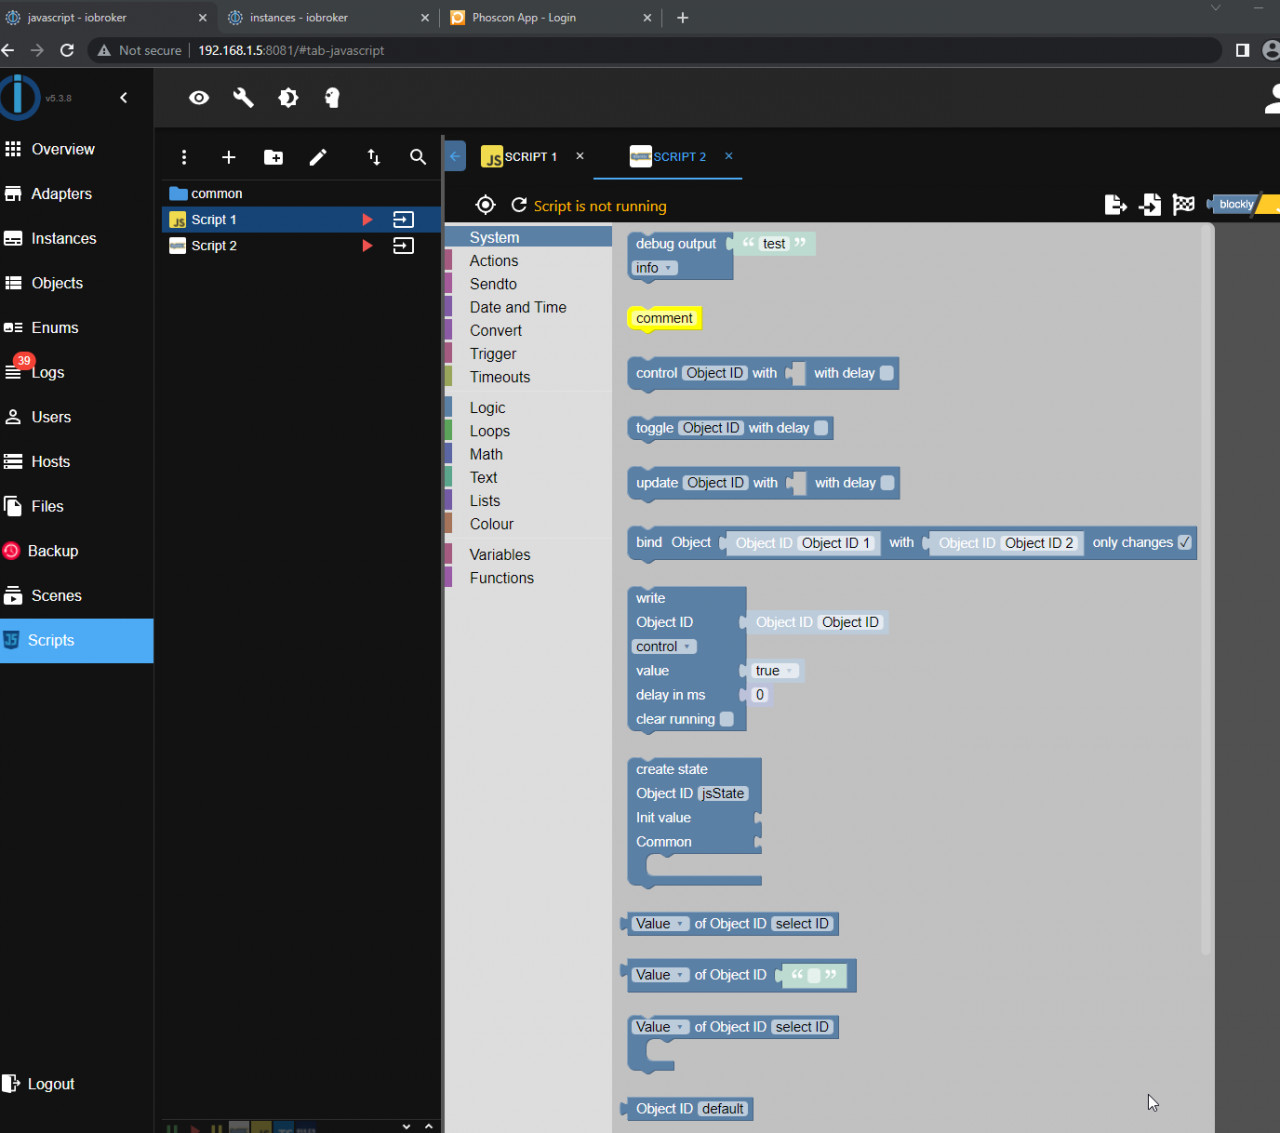Toggle 'only changes' checkbox in bind block

coord(1185,543)
